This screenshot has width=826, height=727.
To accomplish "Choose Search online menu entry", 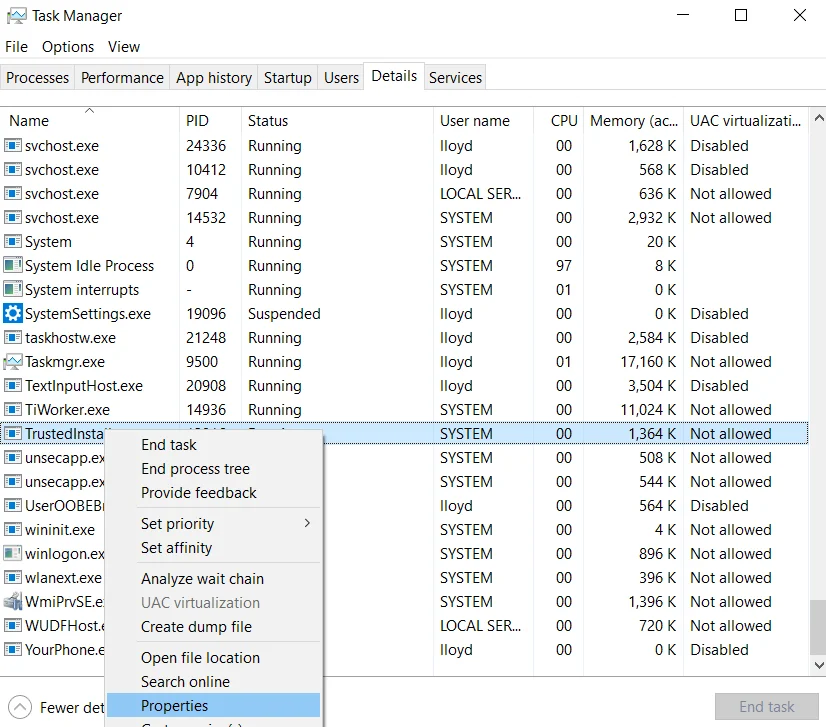I will click(214, 682).
